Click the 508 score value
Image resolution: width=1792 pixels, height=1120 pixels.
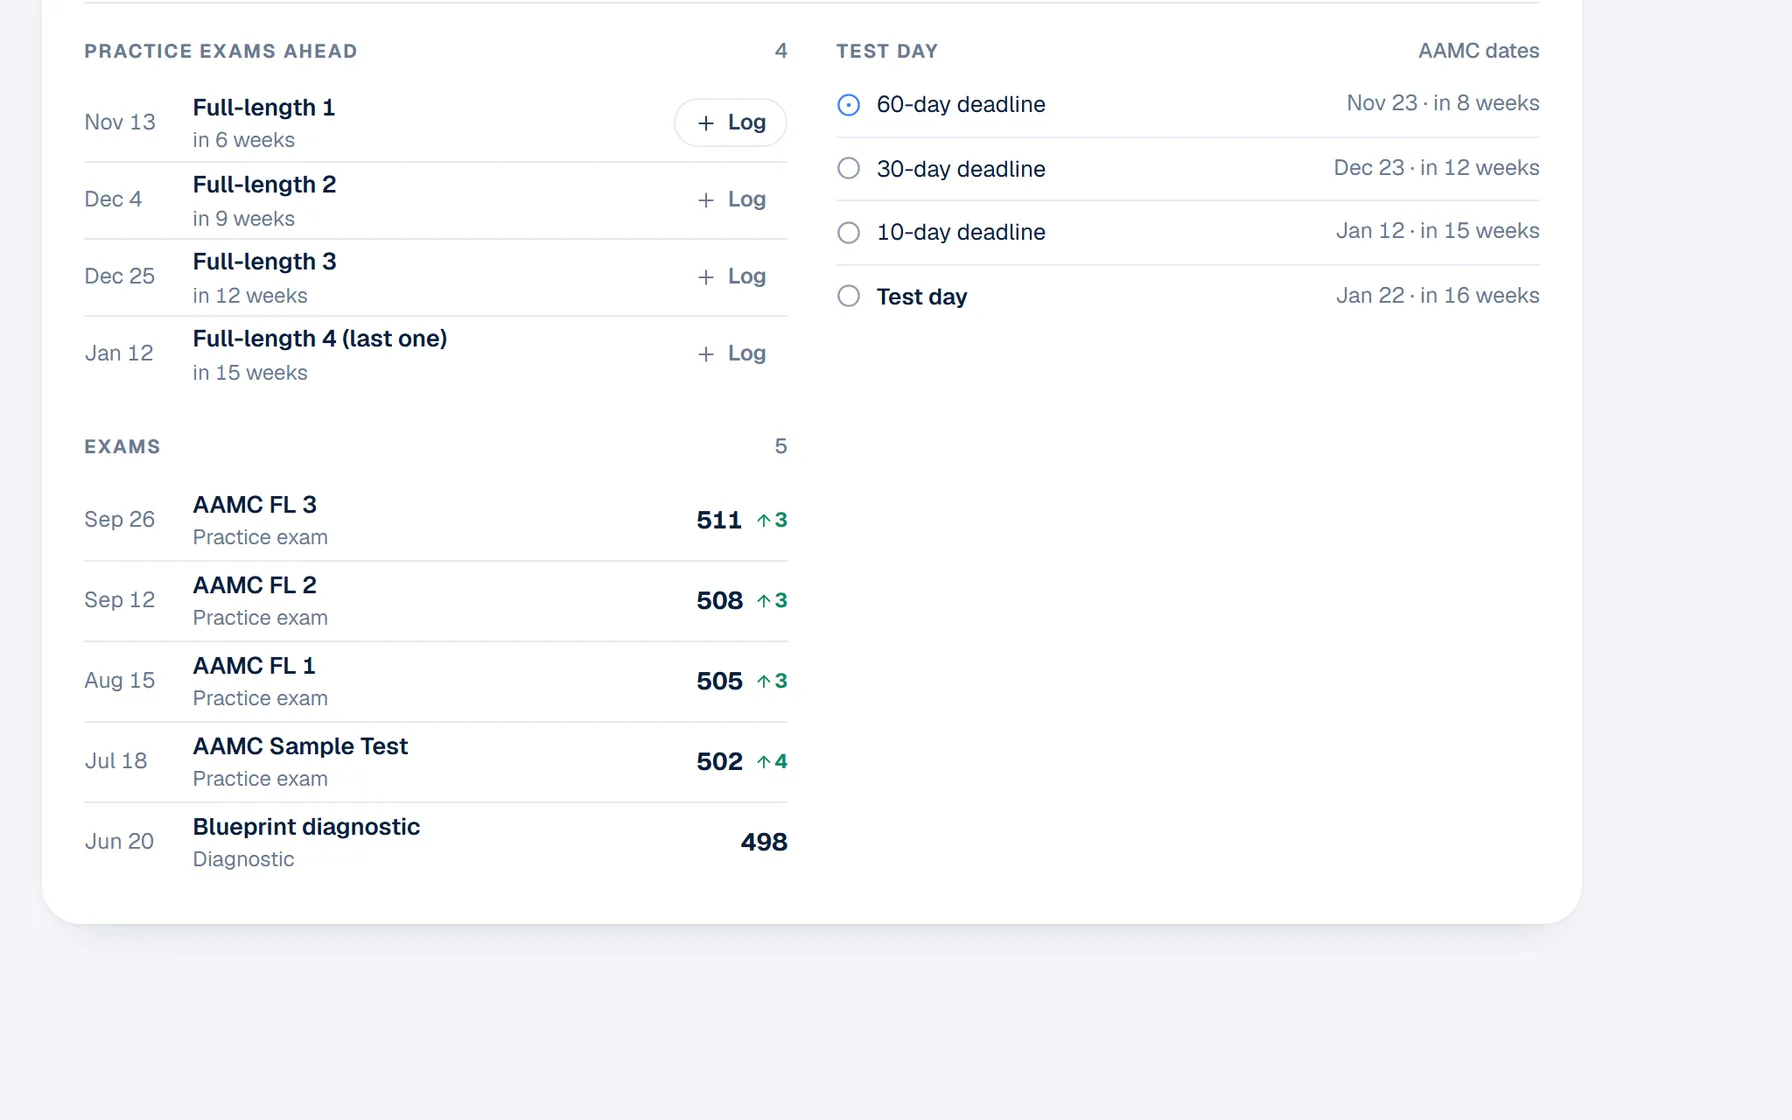(719, 601)
